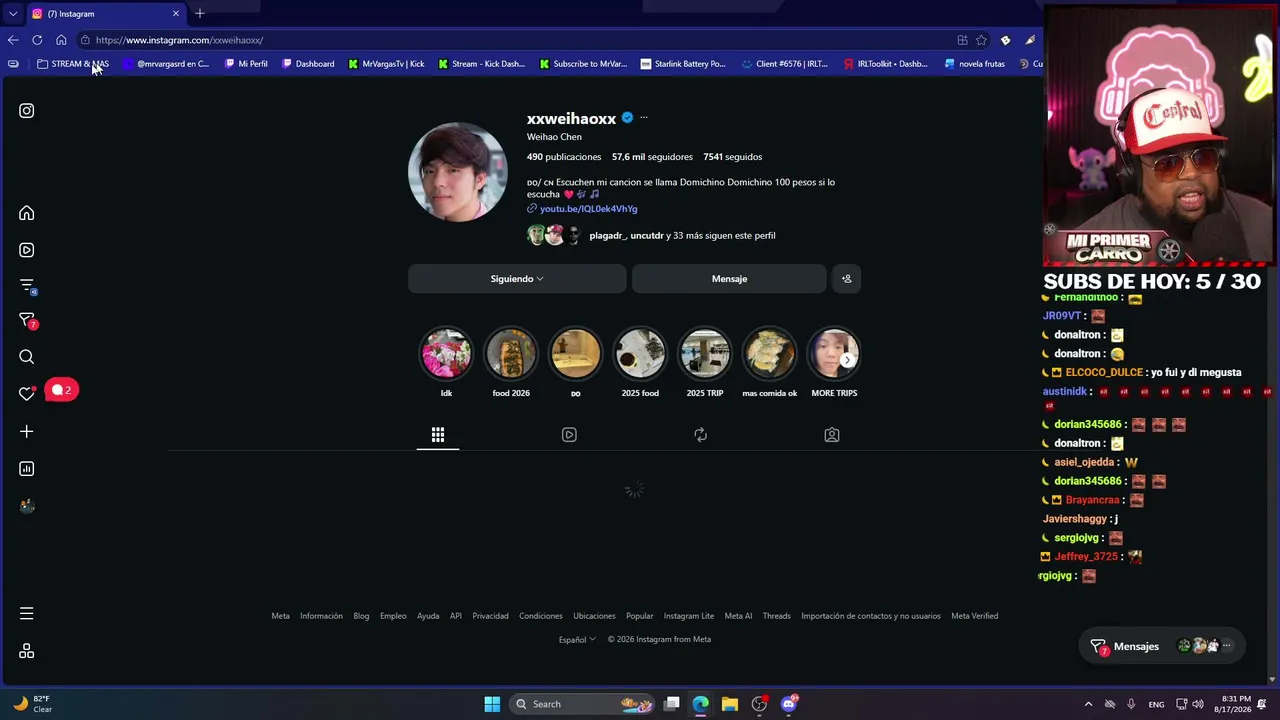Open the Mi Perfil bookmark
The height and width of the screenshot is (720, 1280).
[x=246, y=64]
